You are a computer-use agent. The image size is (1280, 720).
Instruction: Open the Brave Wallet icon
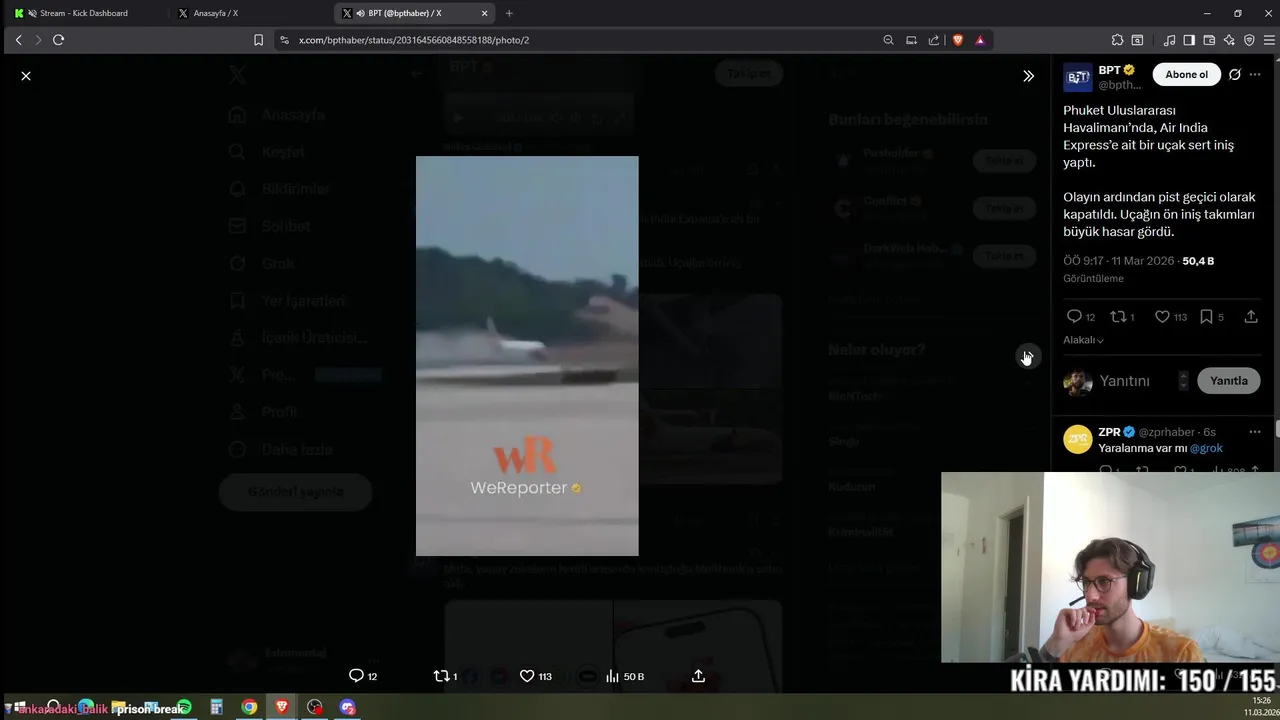(x=1209, y=40)
